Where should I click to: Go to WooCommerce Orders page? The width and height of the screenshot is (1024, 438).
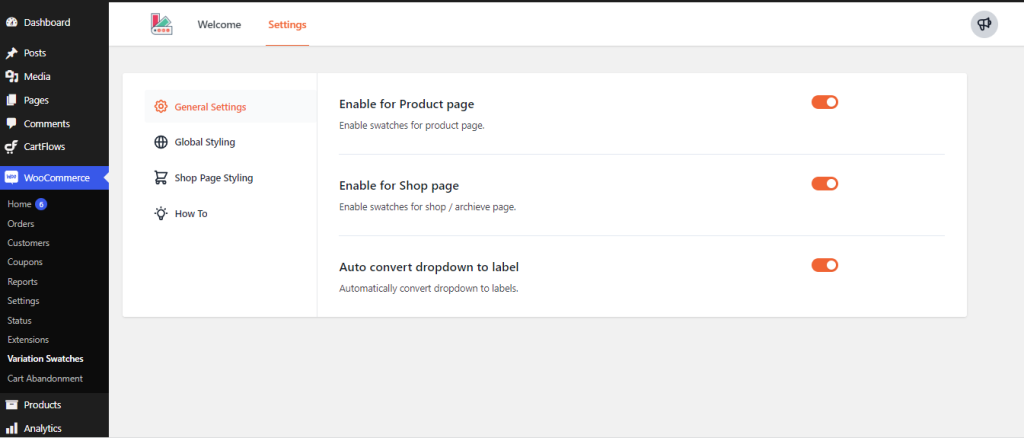coord(21,223)
